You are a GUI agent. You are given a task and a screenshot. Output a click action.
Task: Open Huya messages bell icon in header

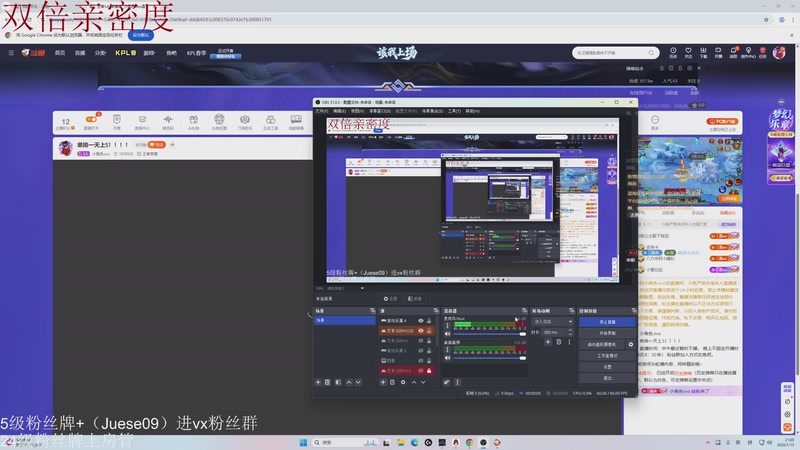[x=733, y=52]
